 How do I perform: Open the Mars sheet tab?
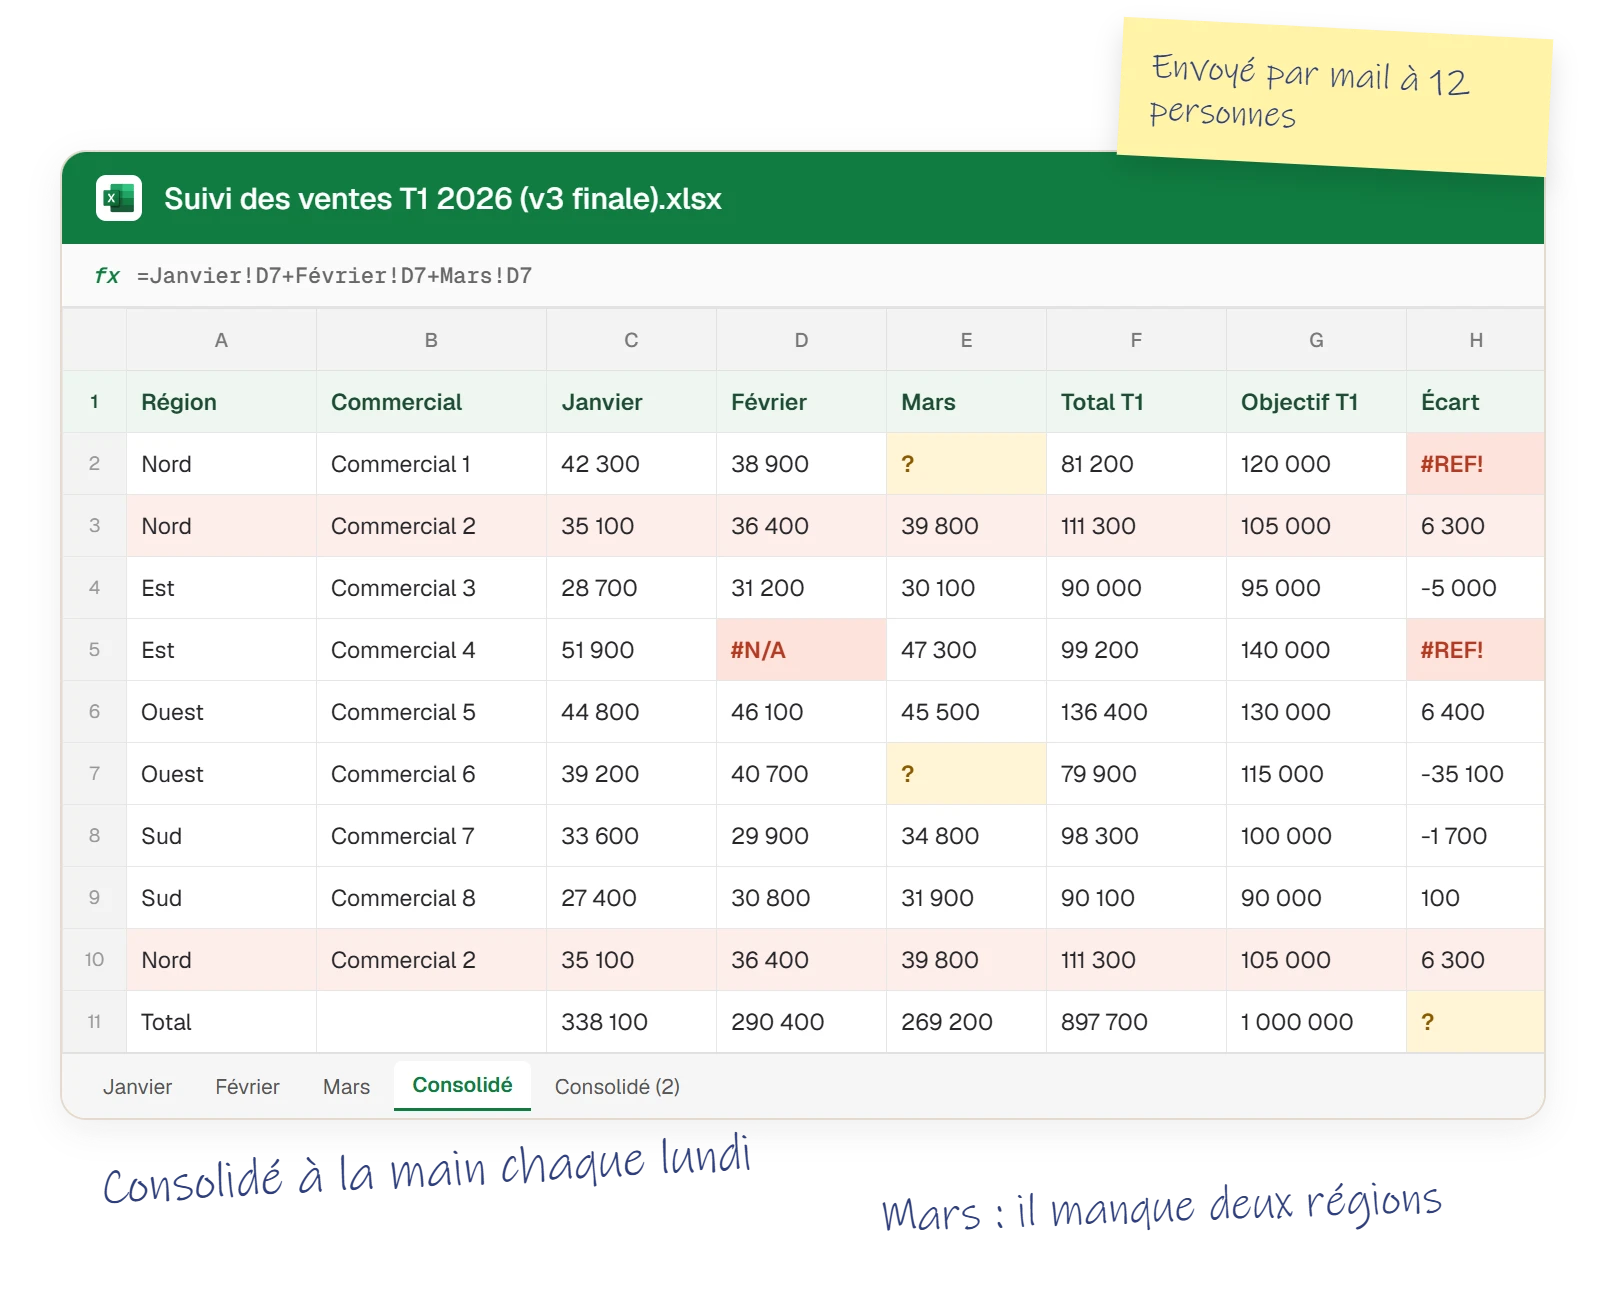point(346,1087)
